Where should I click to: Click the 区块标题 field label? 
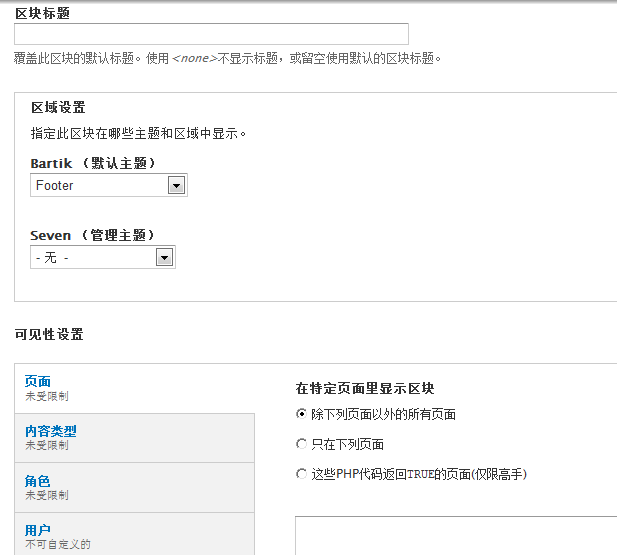coord(42,13)
